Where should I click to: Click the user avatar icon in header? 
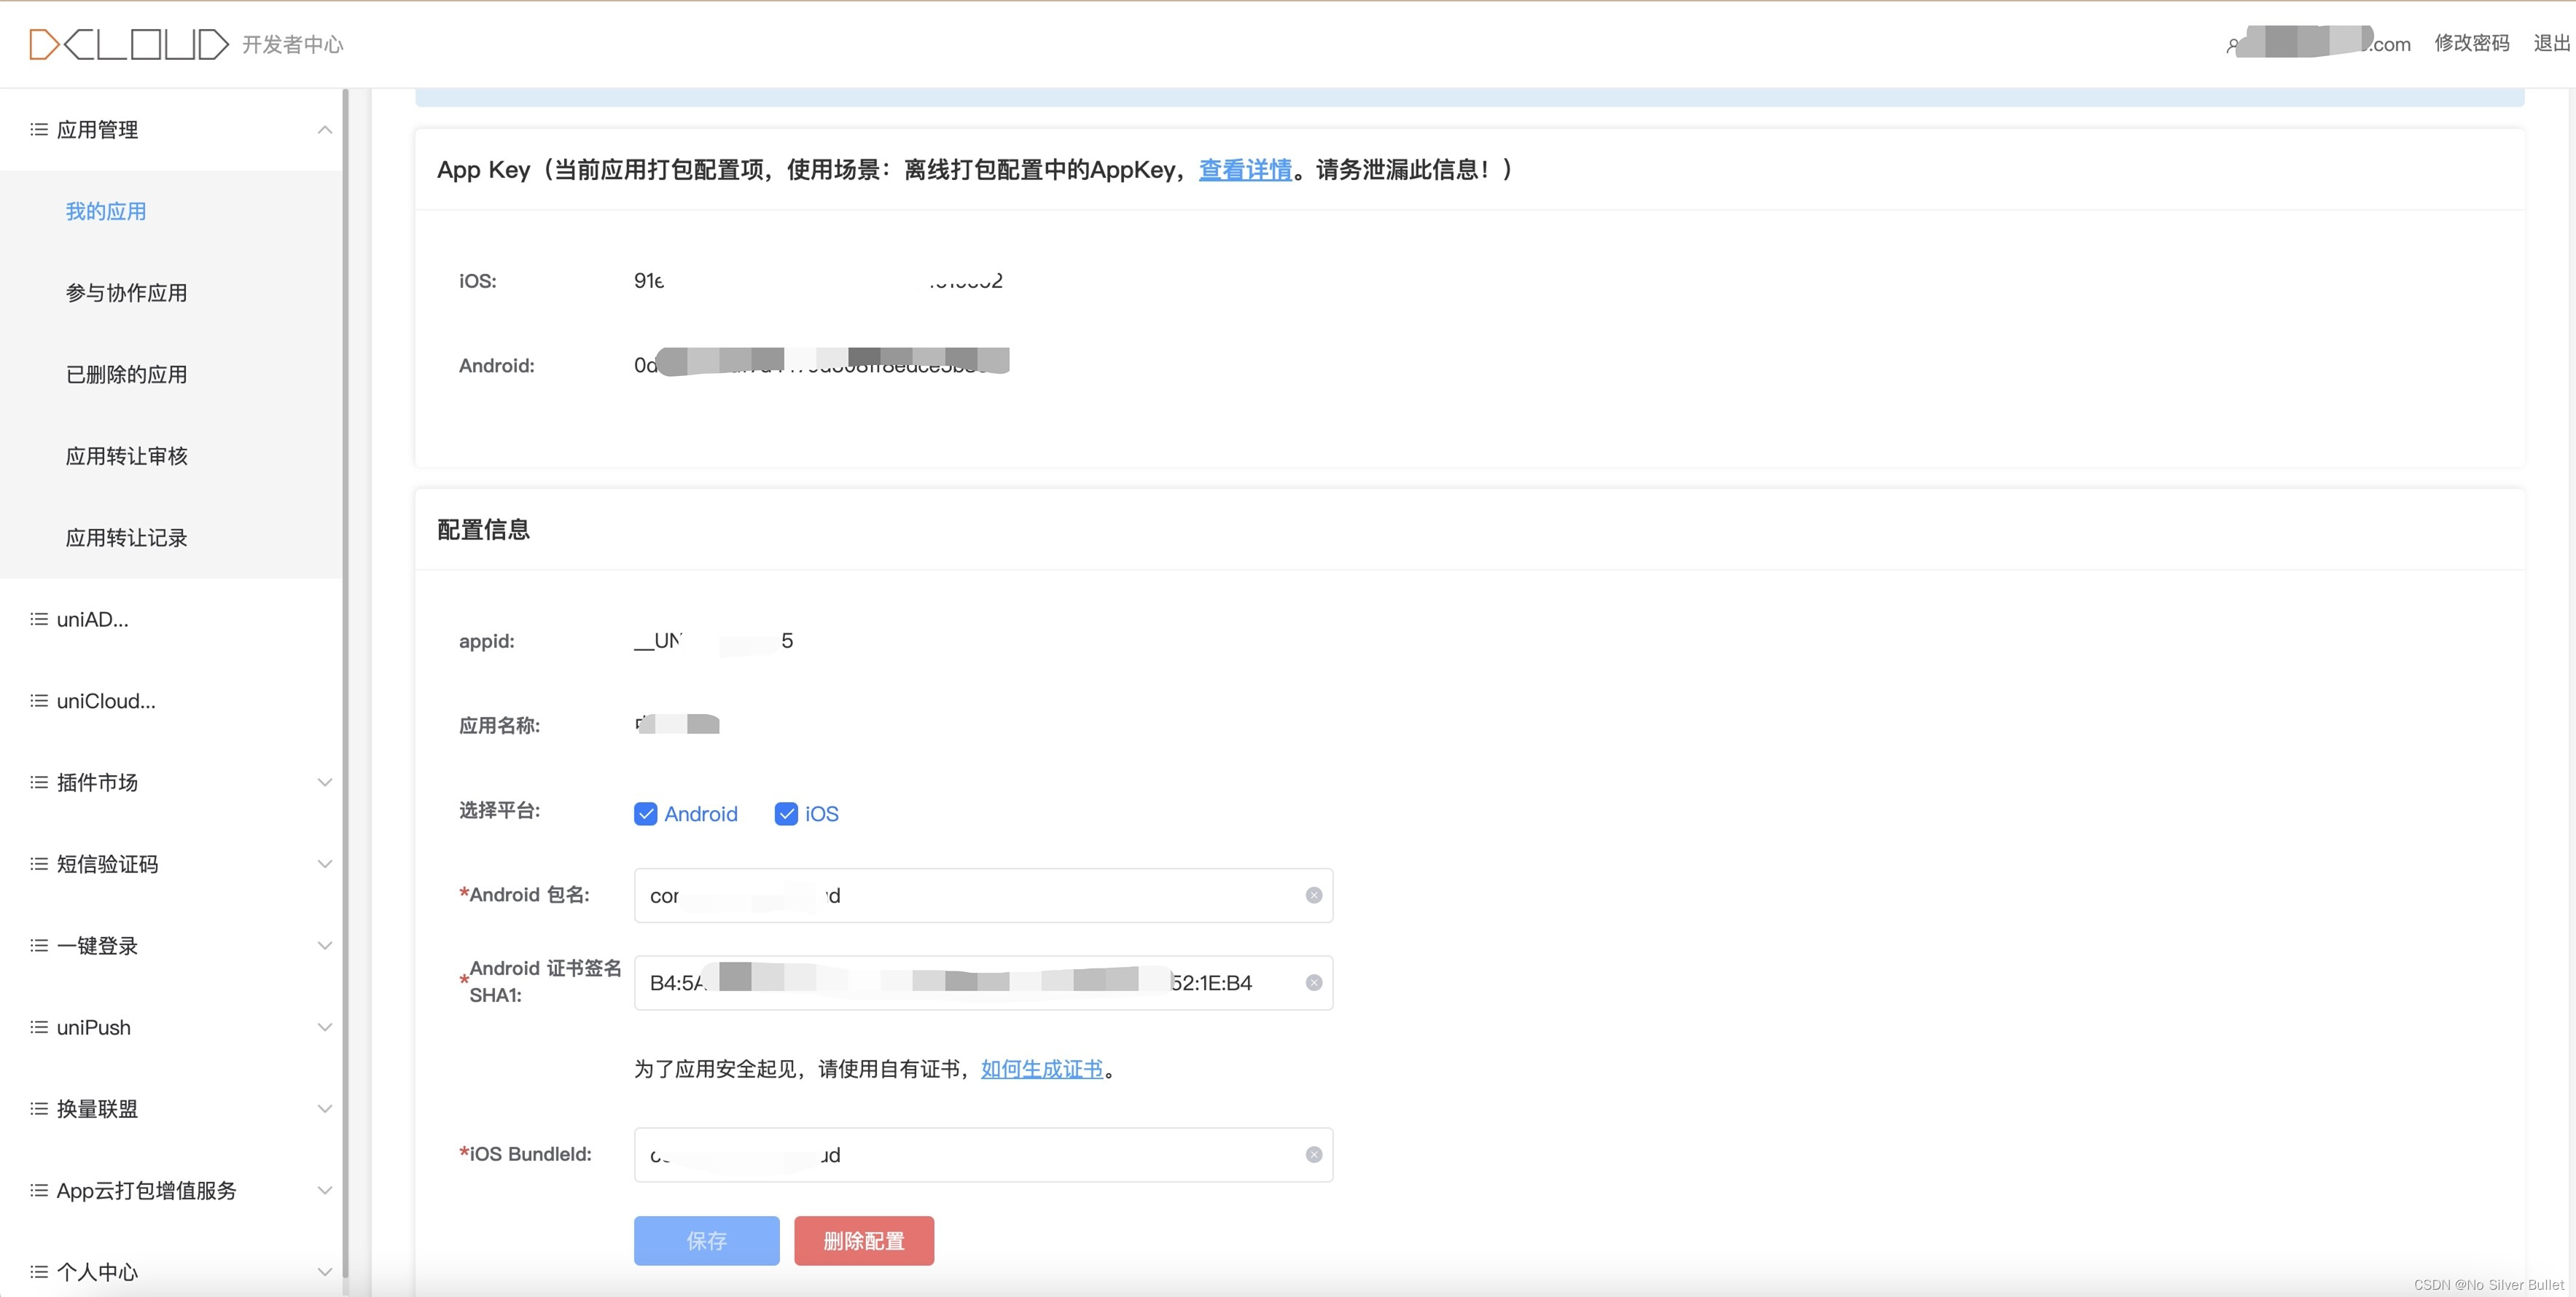2231,46
